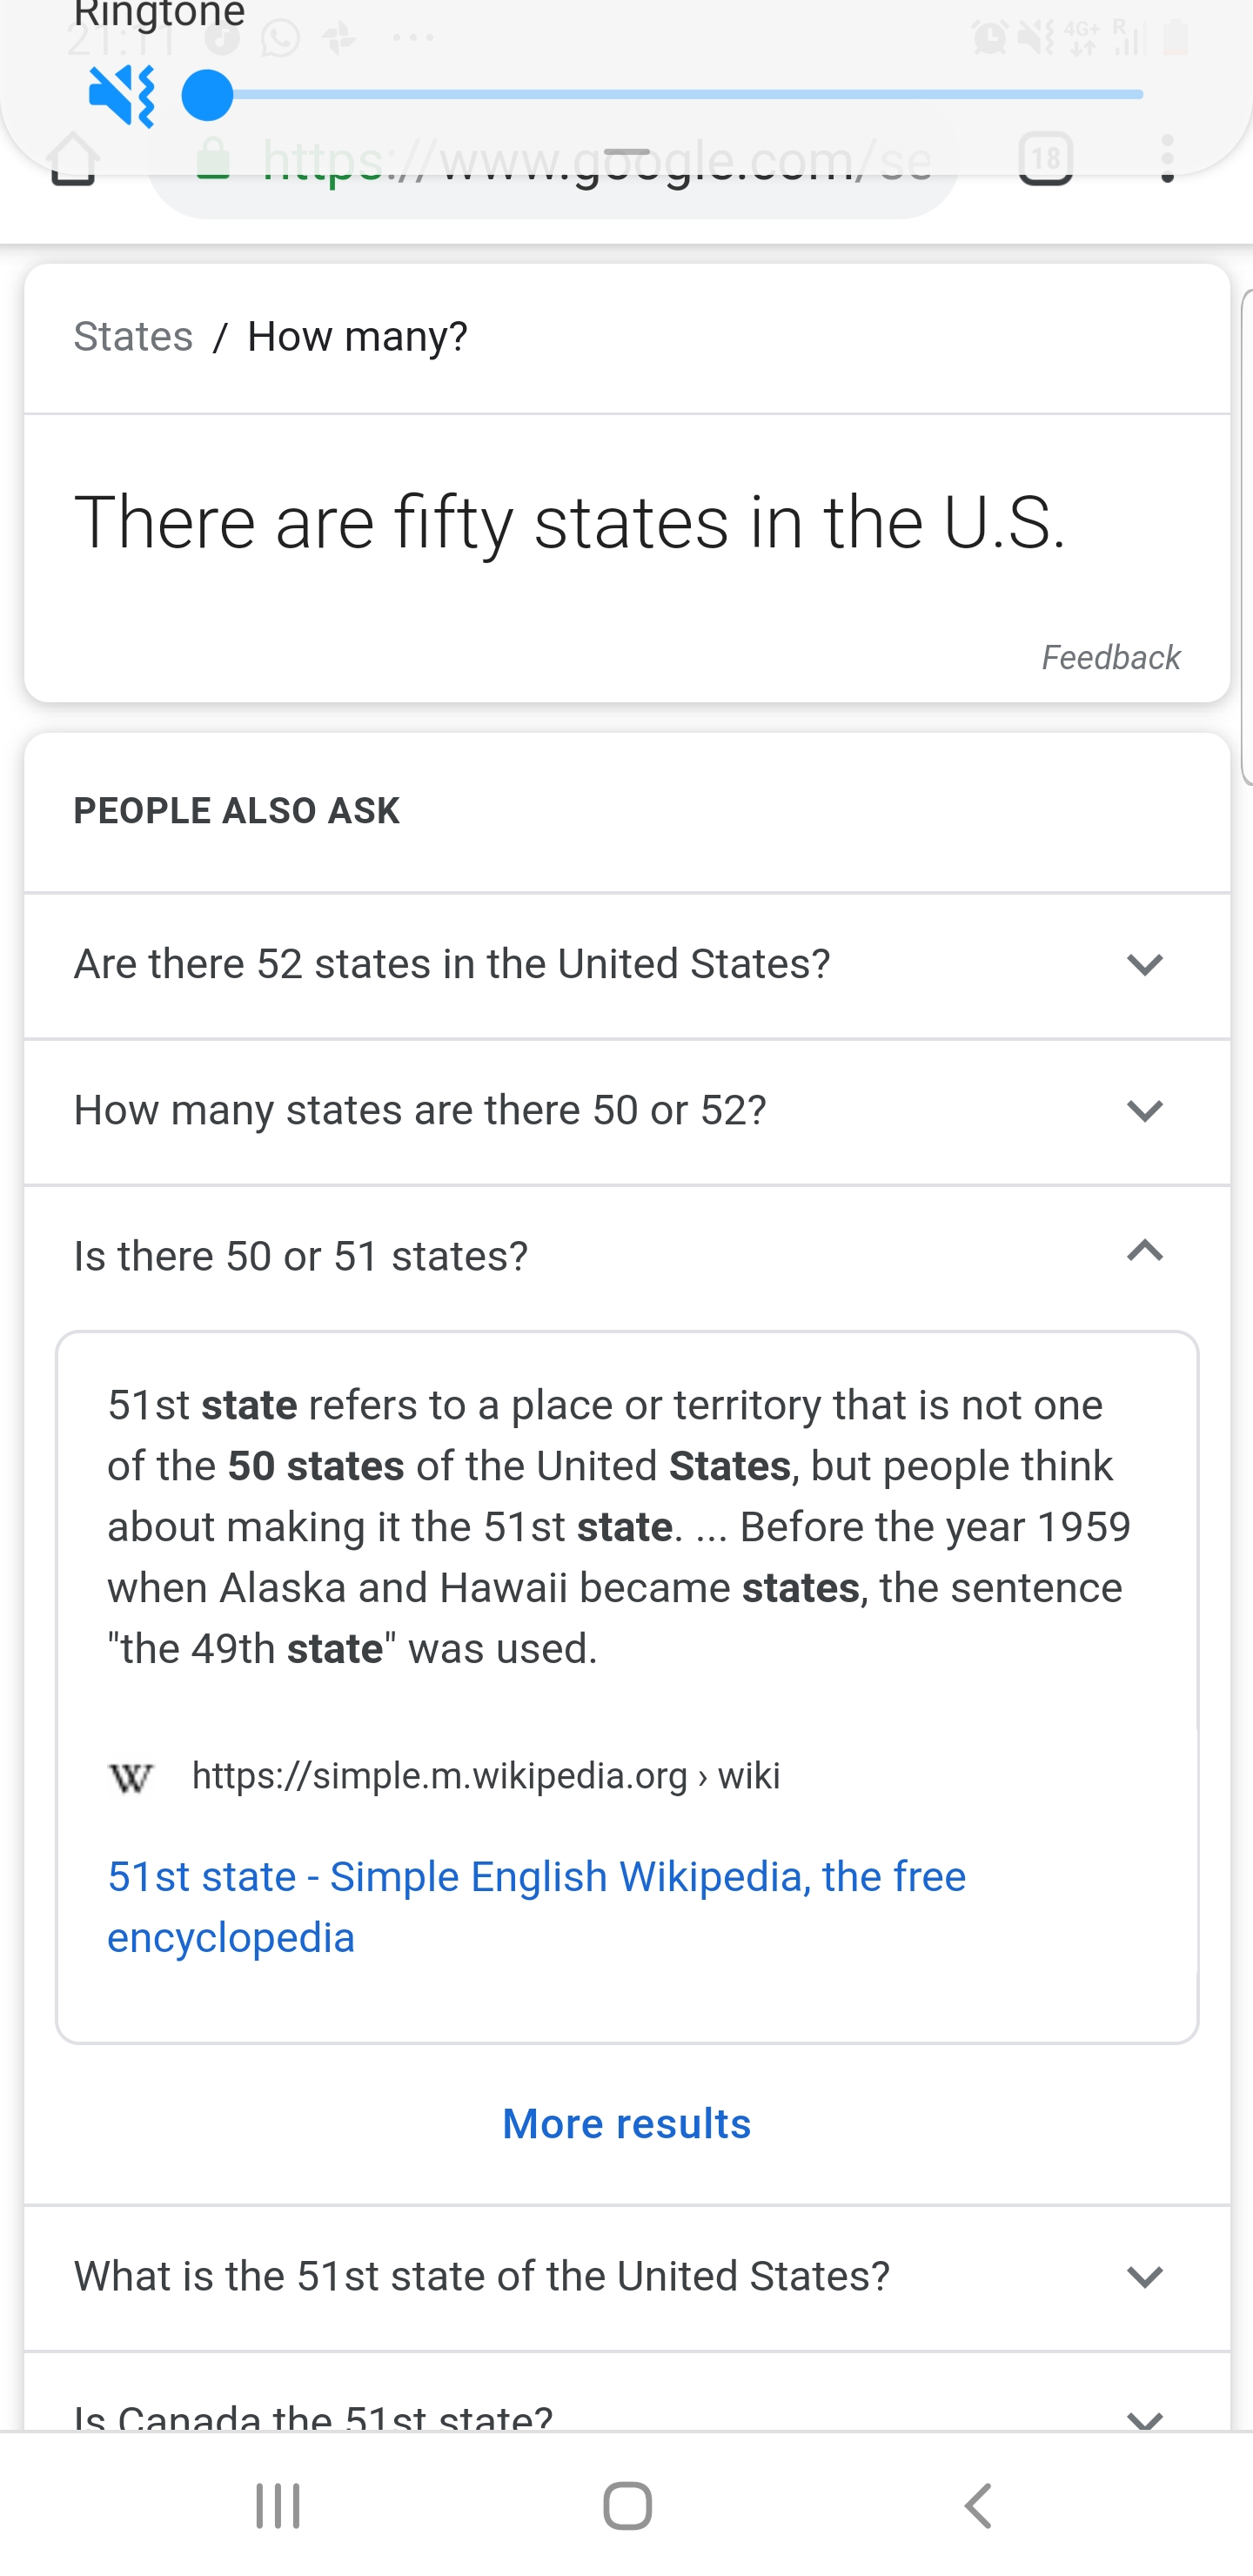
Task: Tap the muted ringtone speaker icon
Action: tap(121, 96)
